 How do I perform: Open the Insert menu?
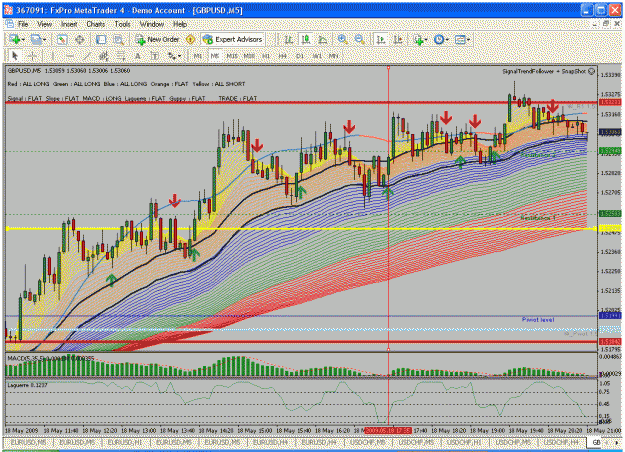[69, 24]
